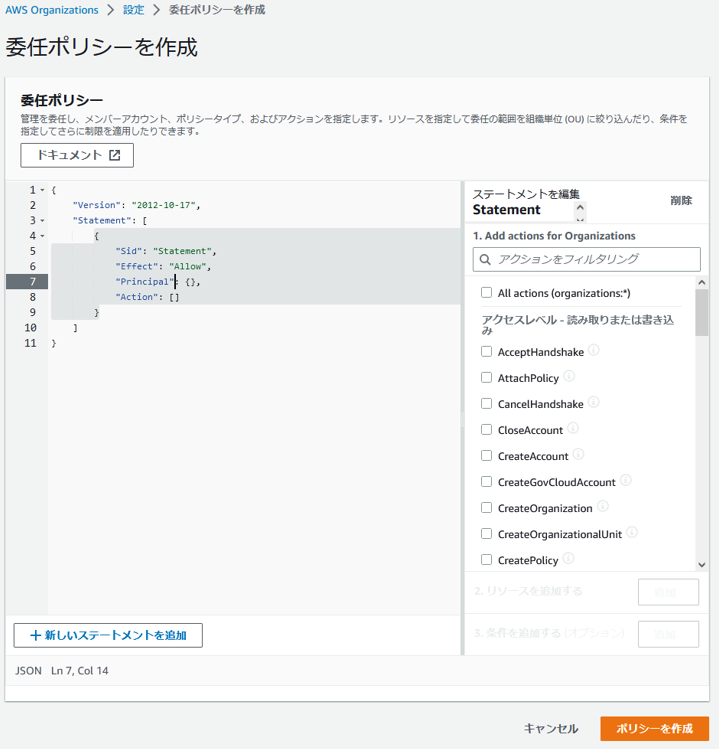The width and height of the screenshot is (719, 749).
Task: Check the CreateOrganizationalUnit action
Action: [x=486, y=534]
